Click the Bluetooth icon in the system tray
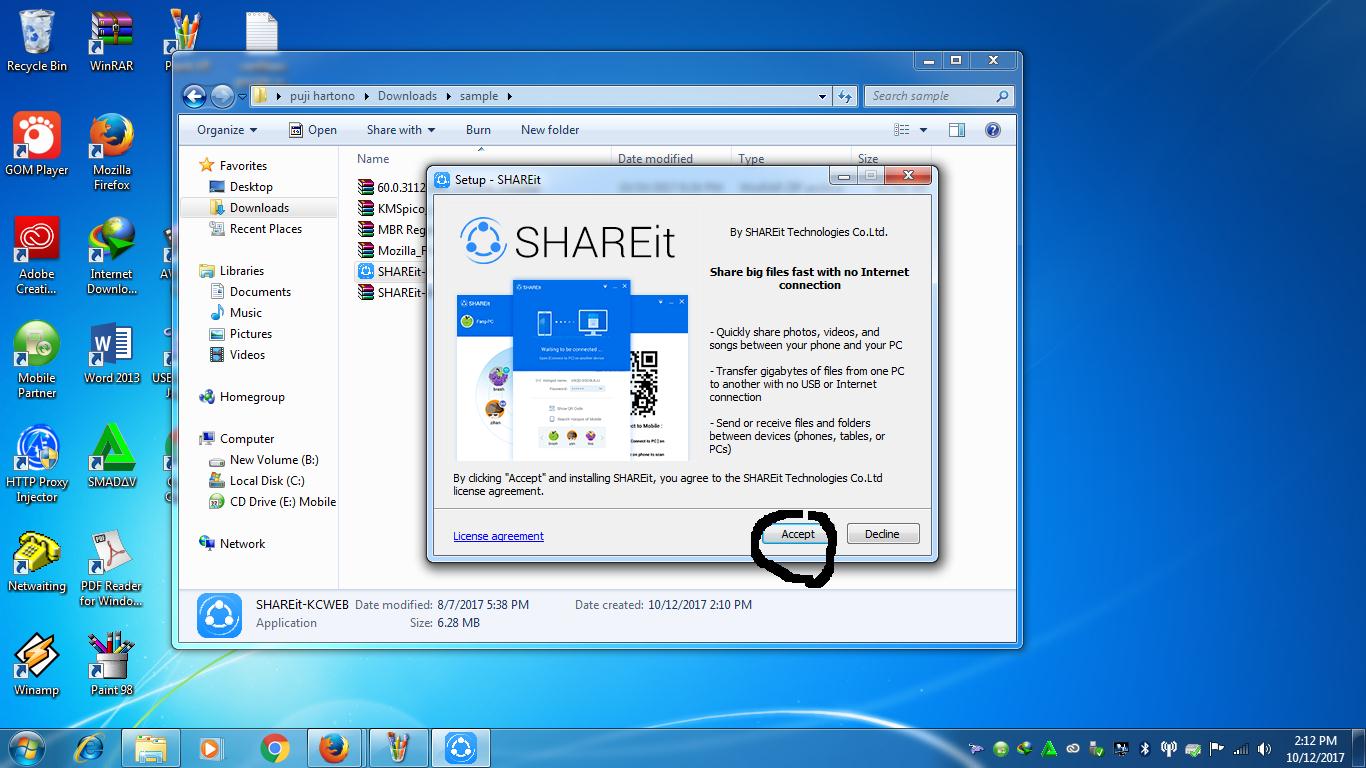 1144,748
